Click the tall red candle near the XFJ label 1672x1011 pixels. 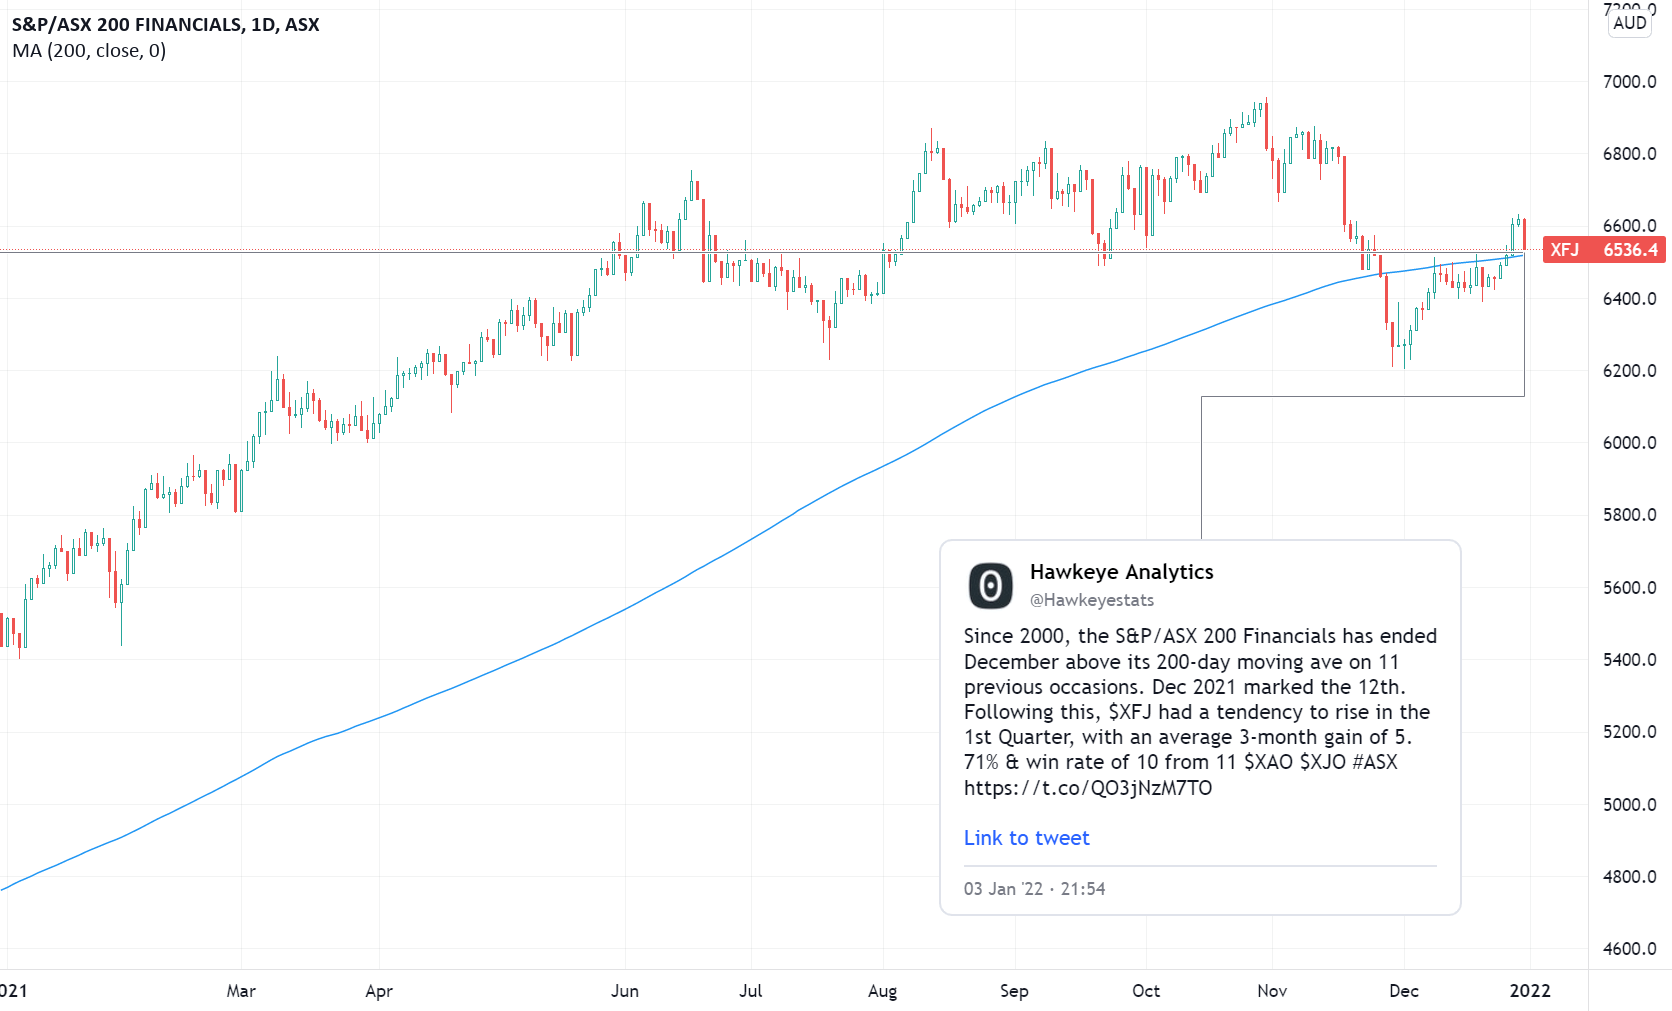(1523, 235)
